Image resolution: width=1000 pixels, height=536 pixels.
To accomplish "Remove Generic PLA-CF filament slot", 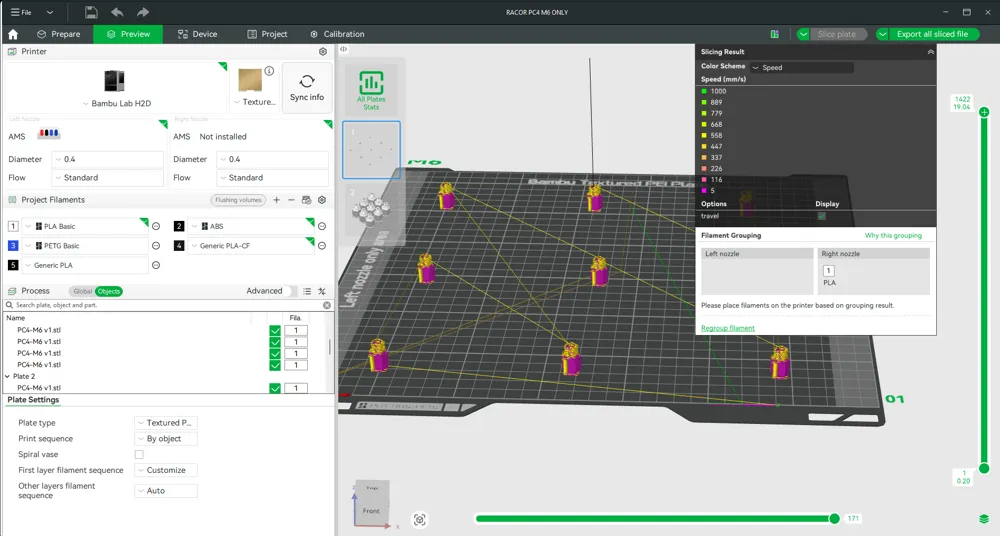I will click(x=322, y=246).
